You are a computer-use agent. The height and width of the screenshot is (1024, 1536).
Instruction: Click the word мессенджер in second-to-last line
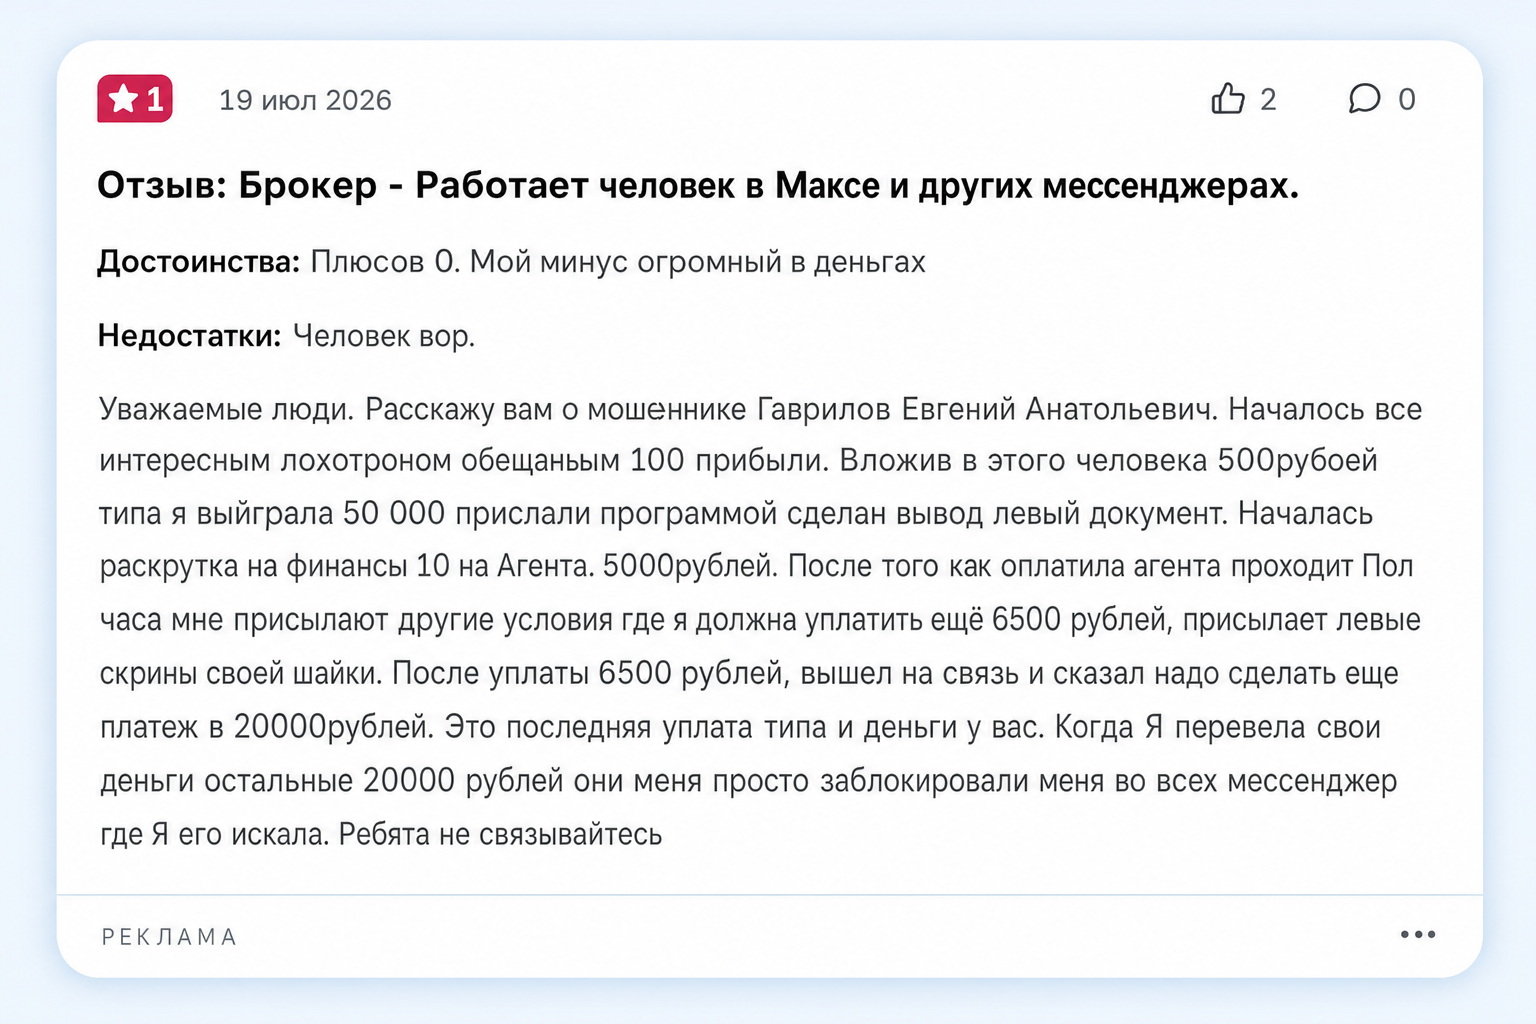coord(1312,781)
